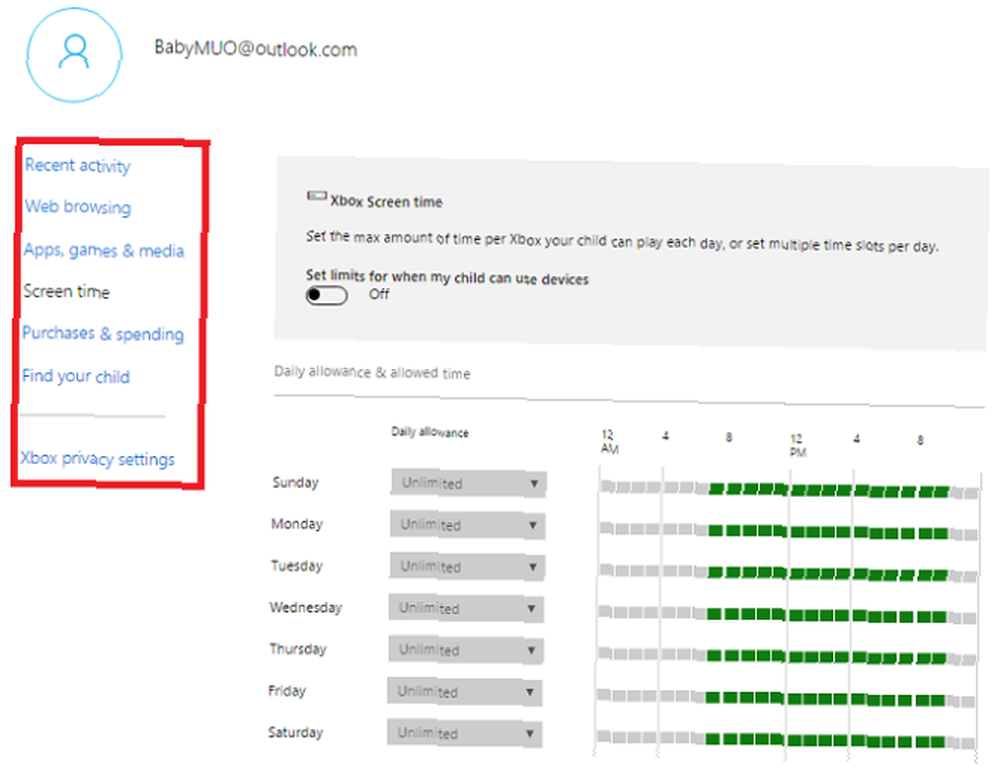Image resolution: width=1000 pixels, height=767 pixels.
Task: Open the Friday daily allowance dropdown
Action: pyautogui.click(x=465, y=692)
